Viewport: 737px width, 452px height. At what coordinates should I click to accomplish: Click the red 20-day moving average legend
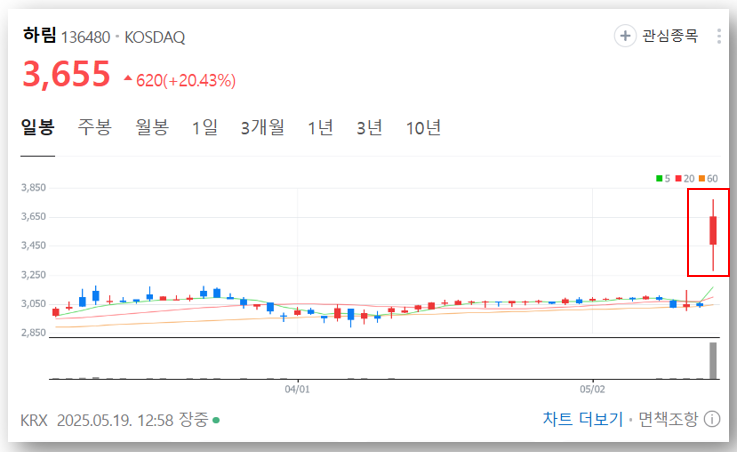click(685, 179)
